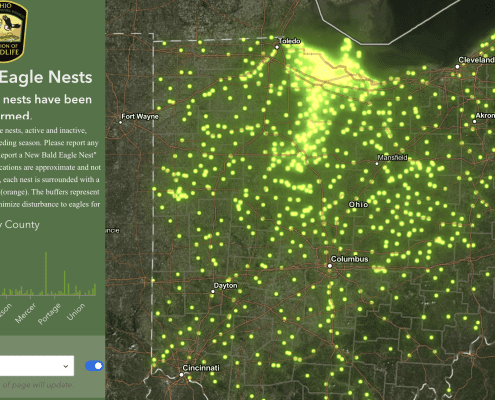Viewport: 495px width, 400px height.
Task: Click the Eagle Nests heading
Action: (46, 77)
